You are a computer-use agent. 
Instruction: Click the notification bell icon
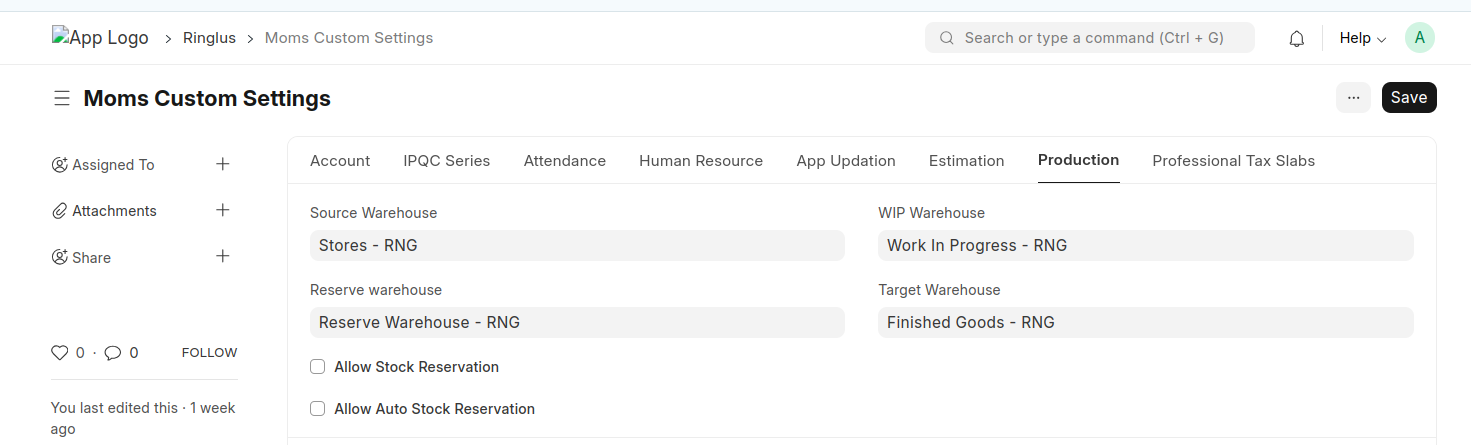1297,39
